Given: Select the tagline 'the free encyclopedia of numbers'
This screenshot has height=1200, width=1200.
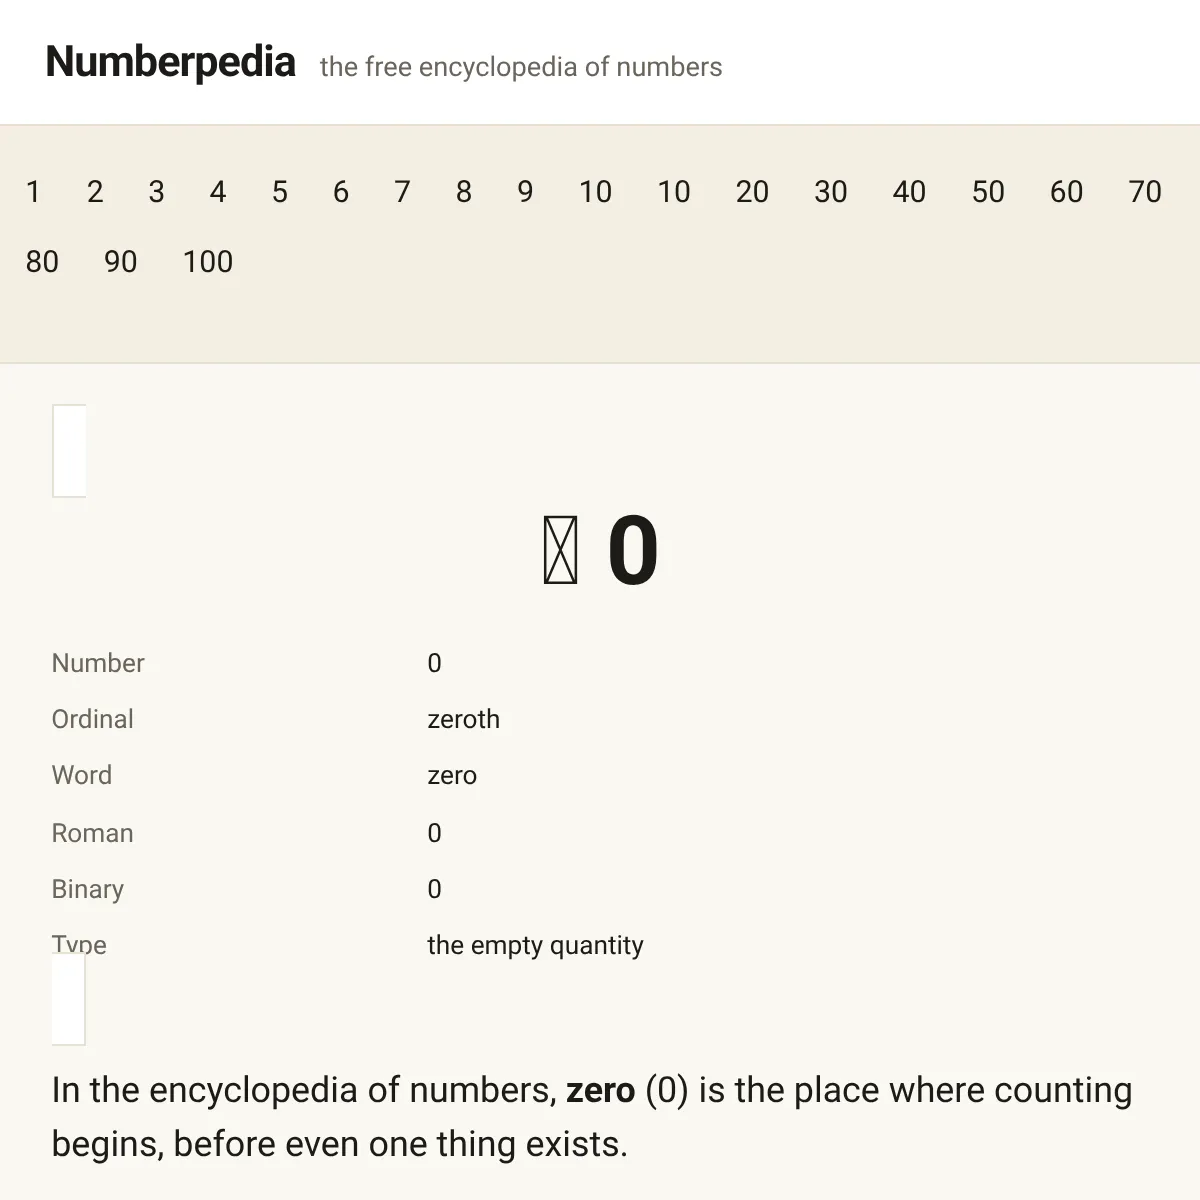Looking at the screenshot, I should (521, 67).
